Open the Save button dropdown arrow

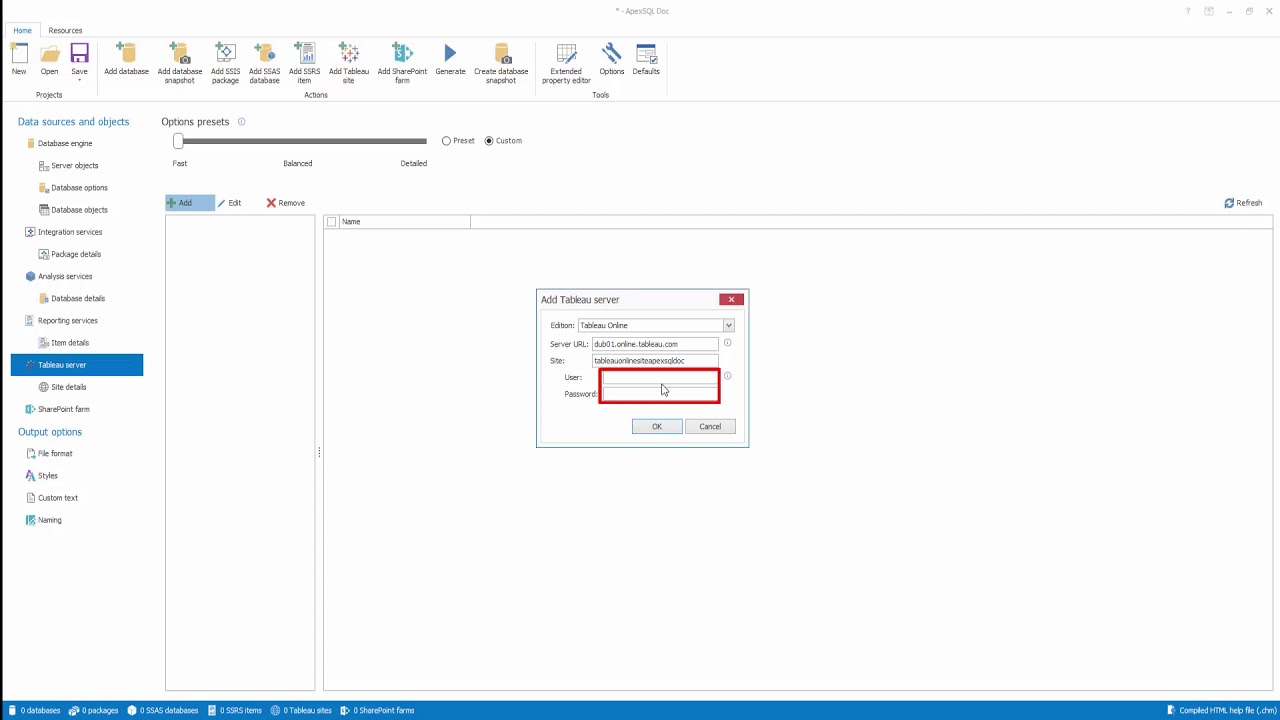(79, 80)
